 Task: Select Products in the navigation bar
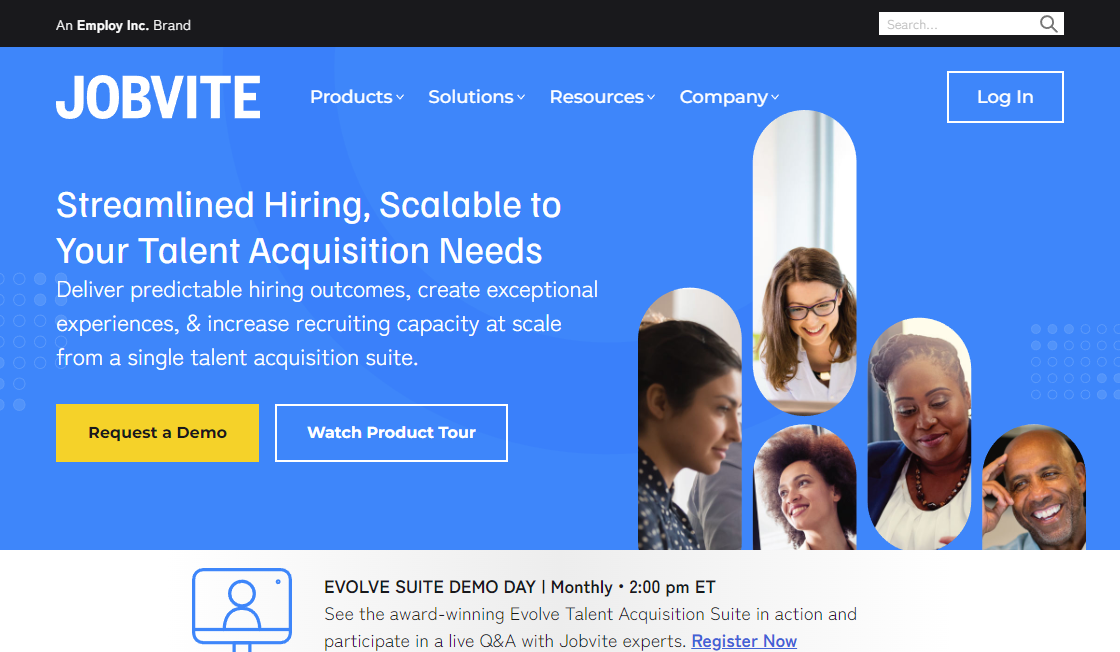coord(349,97)
